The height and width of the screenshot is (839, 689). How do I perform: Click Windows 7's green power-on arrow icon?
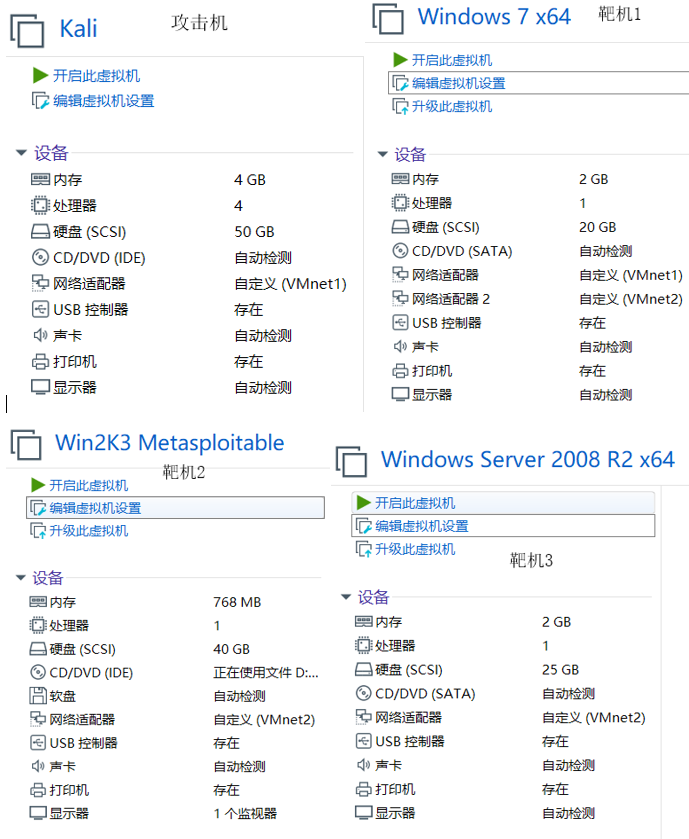pyautogui.click(x=400, y=59)
